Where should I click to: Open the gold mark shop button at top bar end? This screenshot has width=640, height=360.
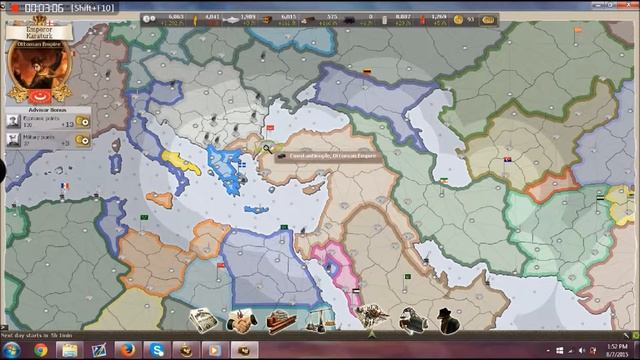pos(489,20)
